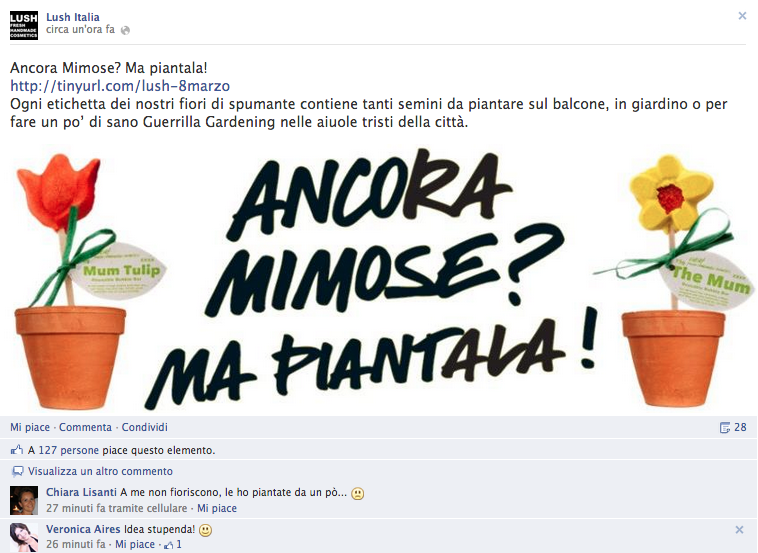Click the comment bubble icon

tap(17, 471)
